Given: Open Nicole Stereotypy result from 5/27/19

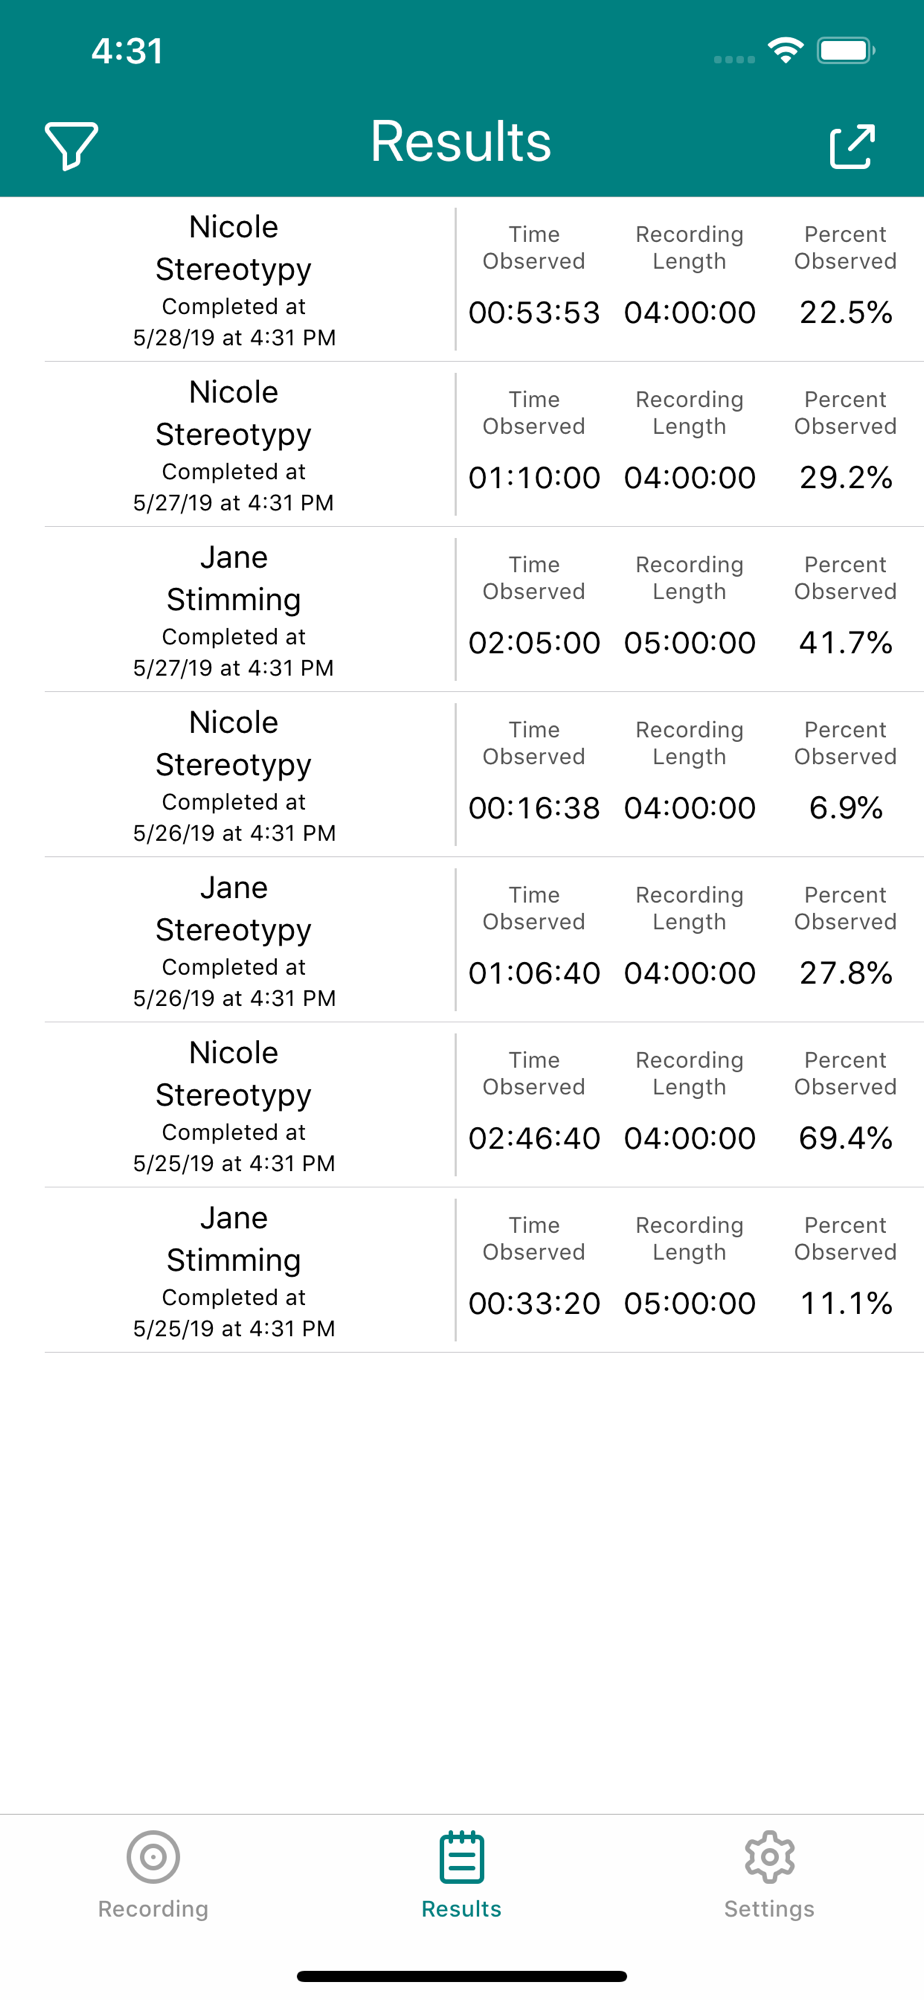Looking at the screenshot, I should coord(484,444).
